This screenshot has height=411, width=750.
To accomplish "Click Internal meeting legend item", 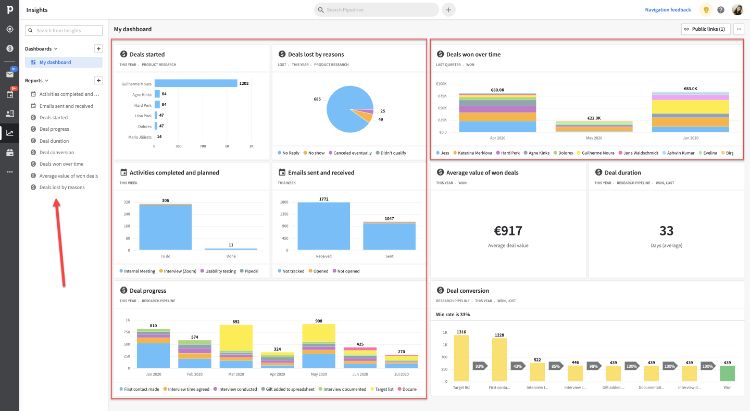I will pos(137,271).
